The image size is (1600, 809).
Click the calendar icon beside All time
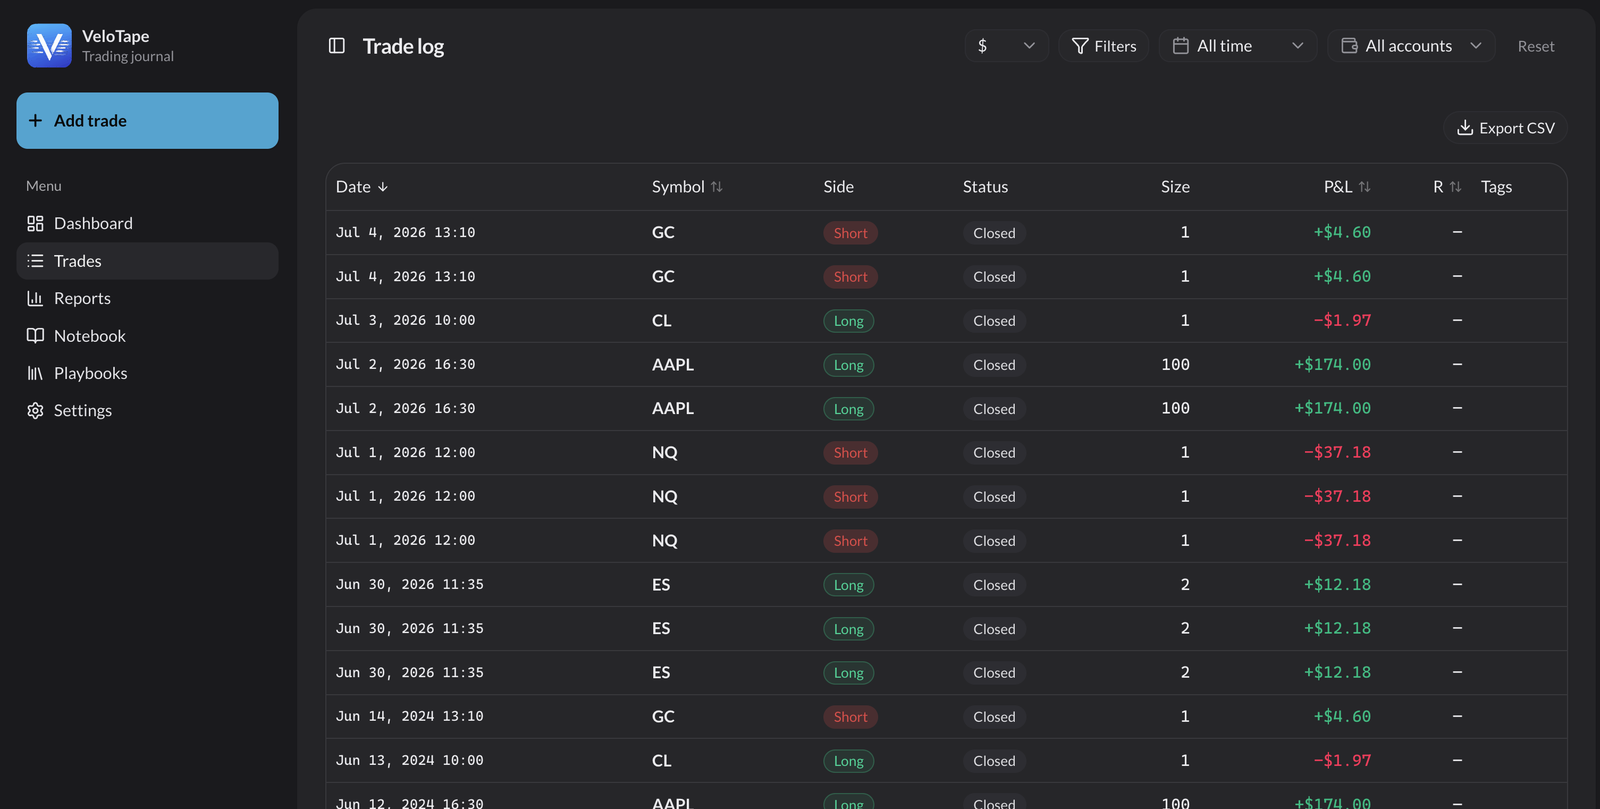[1181, 46]
